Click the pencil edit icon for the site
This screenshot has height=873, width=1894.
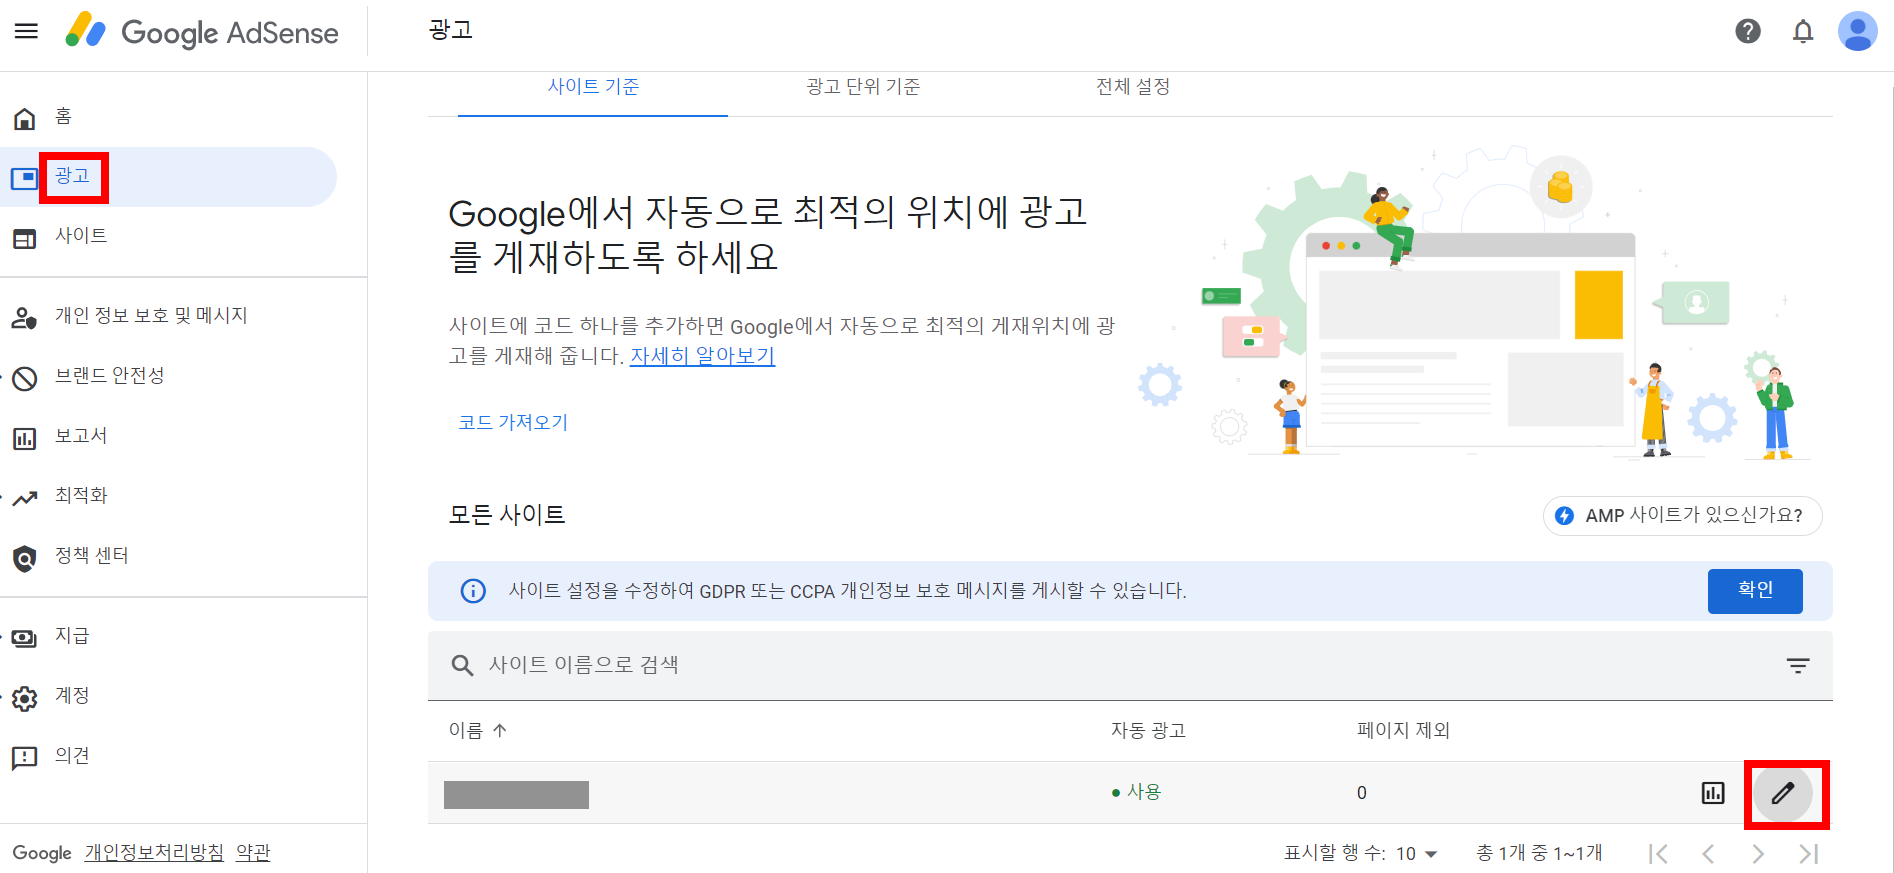click(x=1783, y=793)
